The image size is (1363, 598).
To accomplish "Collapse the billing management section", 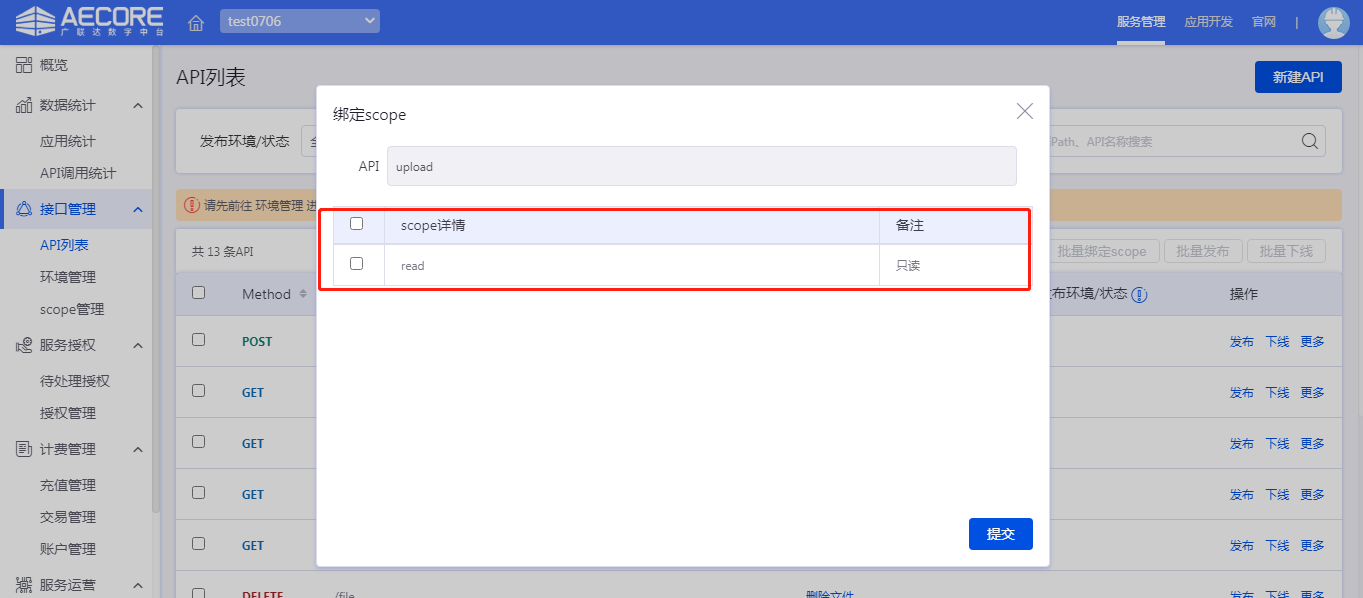I will click(138, 449).
